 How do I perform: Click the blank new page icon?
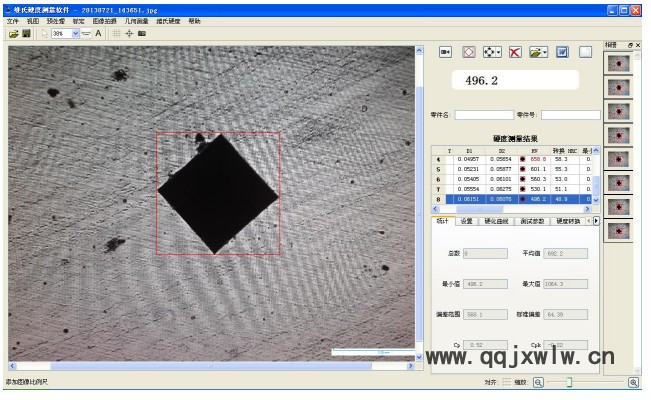585,52
